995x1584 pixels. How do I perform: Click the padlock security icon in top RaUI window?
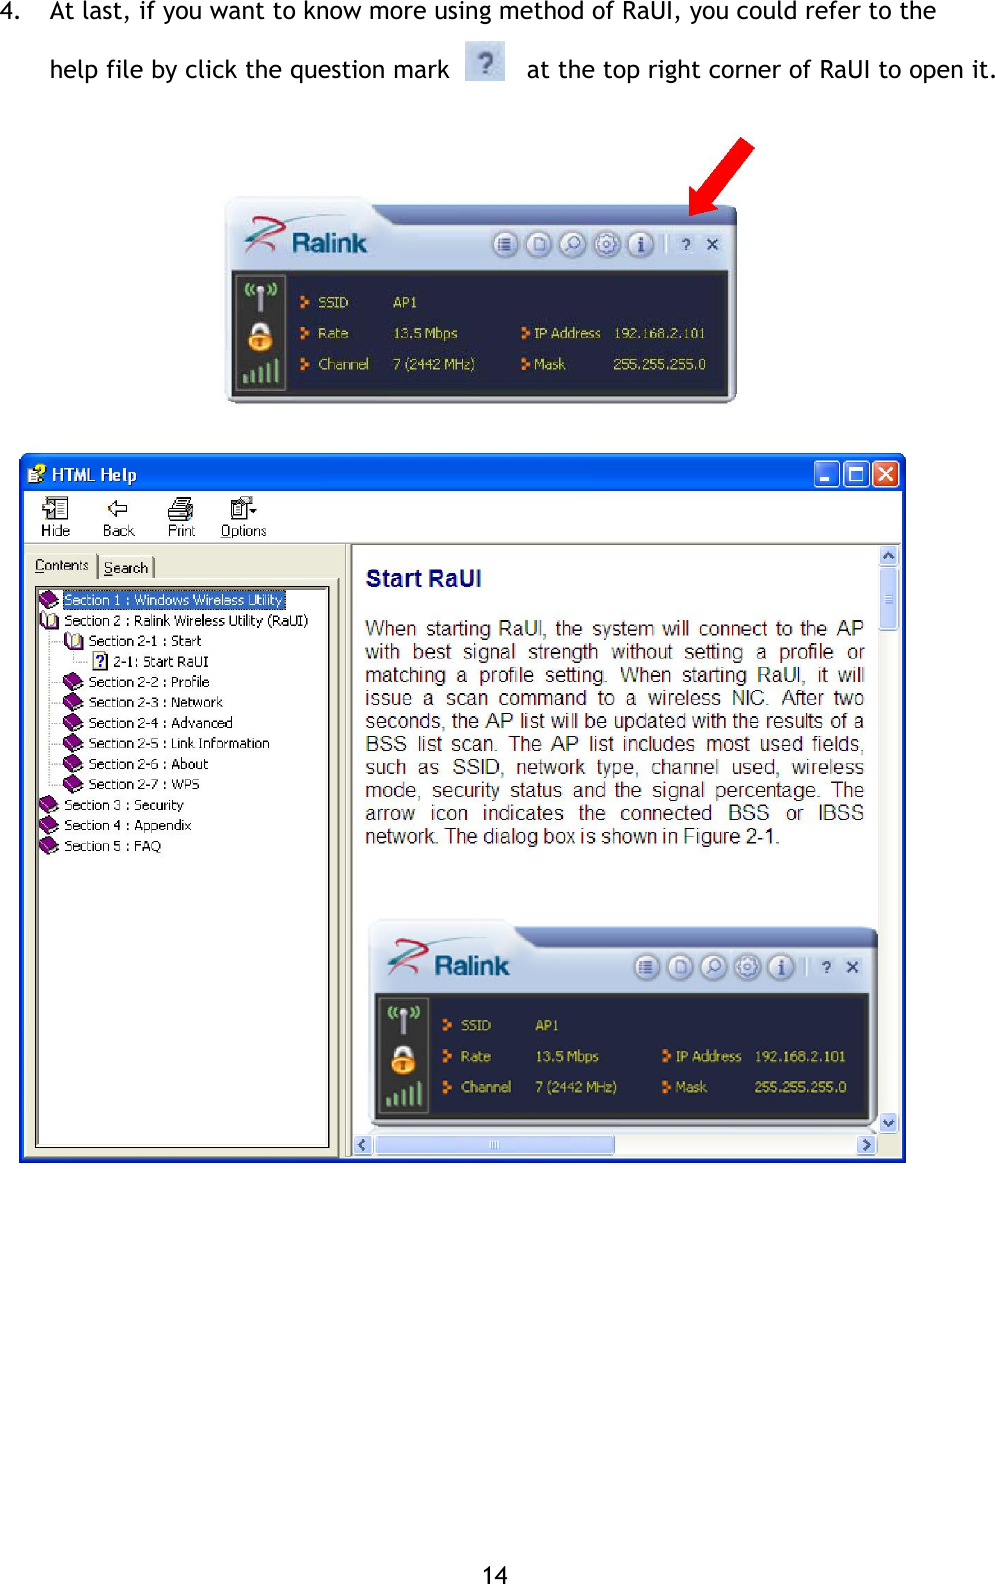coord(260,336)
